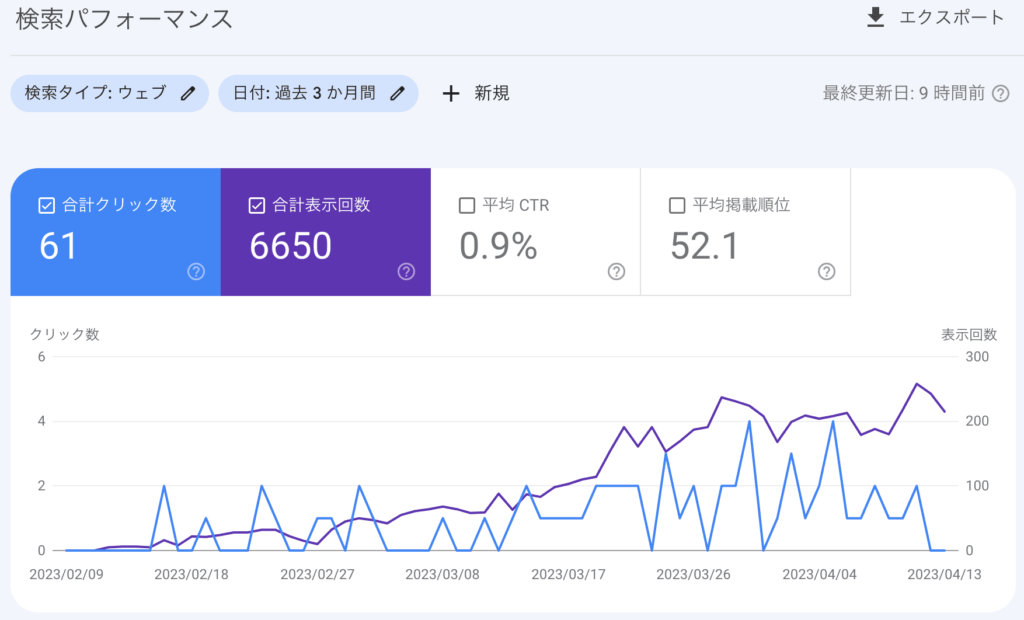Open help icon on 平均掲載順位 card
1024x620 pixels.
pyautogui.click(x=827, y=272)
